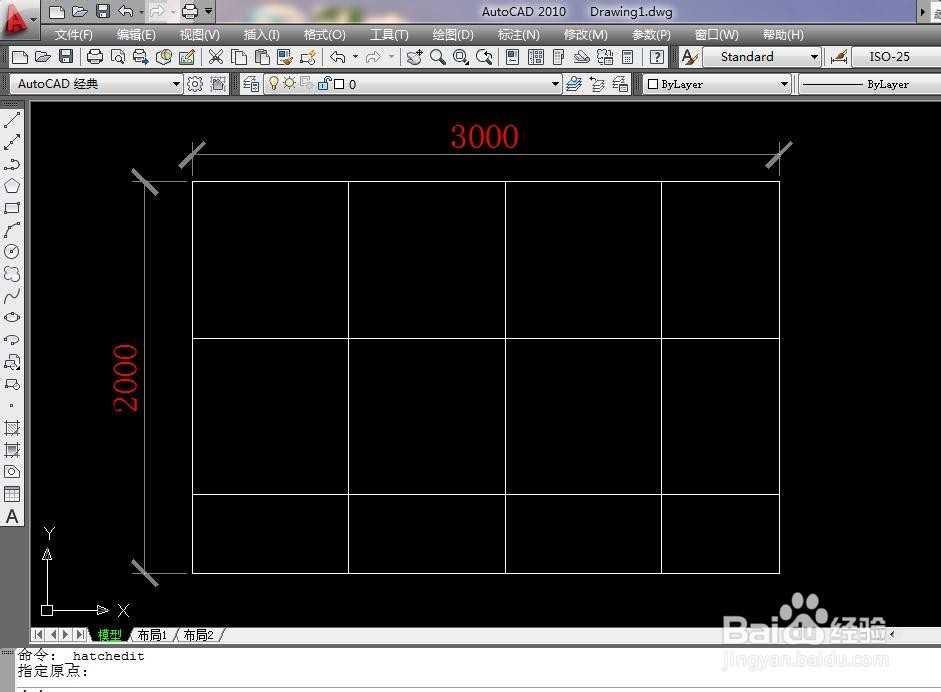
Task: Select the Construction Line tool
Action: (x=12, y=142)
